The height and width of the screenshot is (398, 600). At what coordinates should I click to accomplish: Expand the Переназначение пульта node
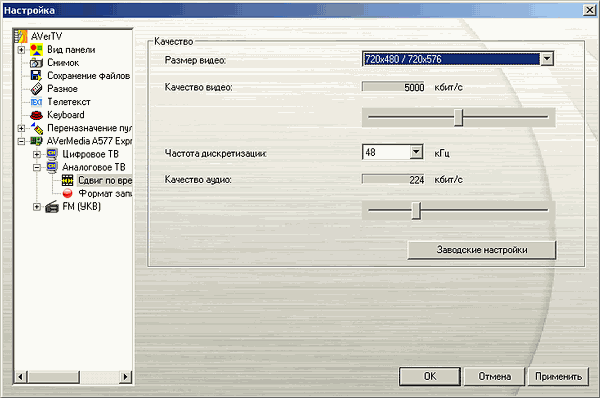[x=21, y=128]
